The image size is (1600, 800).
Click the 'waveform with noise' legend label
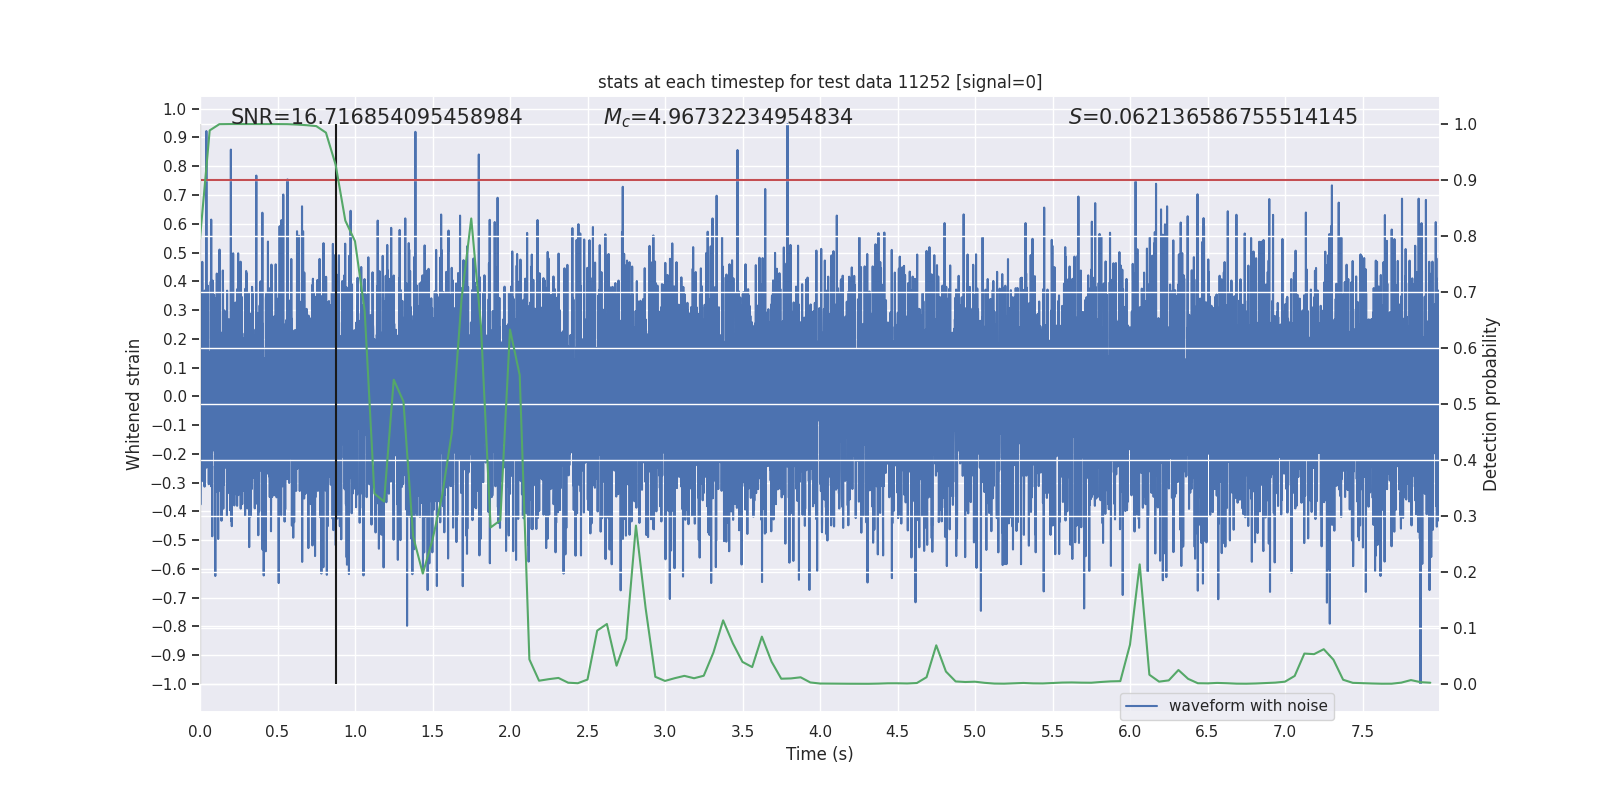click(x=1247, y=706)
